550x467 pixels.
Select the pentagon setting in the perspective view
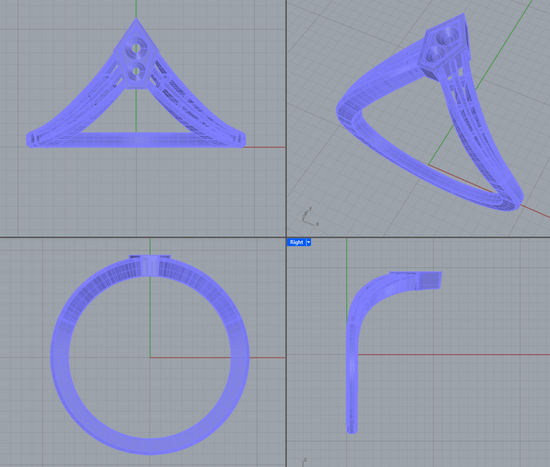tap(445, 46)
